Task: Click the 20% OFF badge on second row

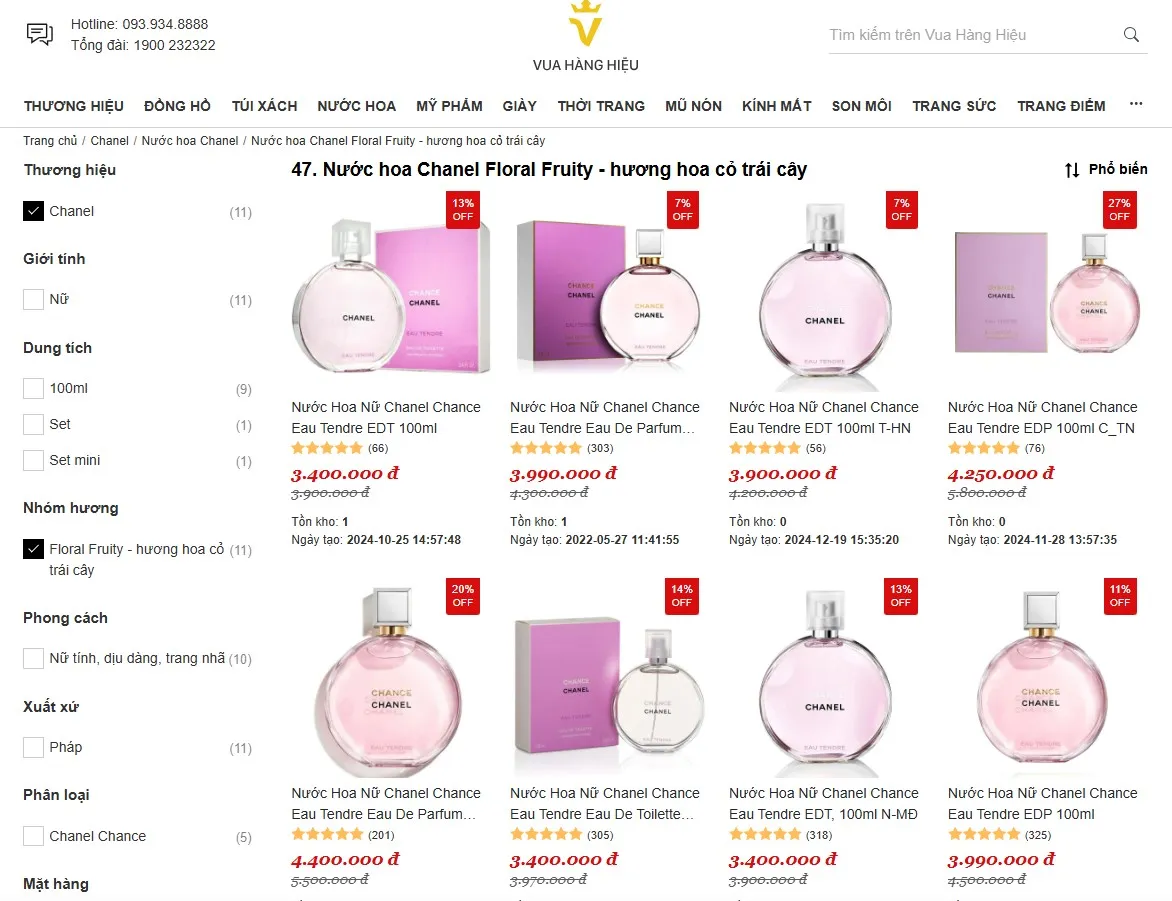Action: coord(462,594)
